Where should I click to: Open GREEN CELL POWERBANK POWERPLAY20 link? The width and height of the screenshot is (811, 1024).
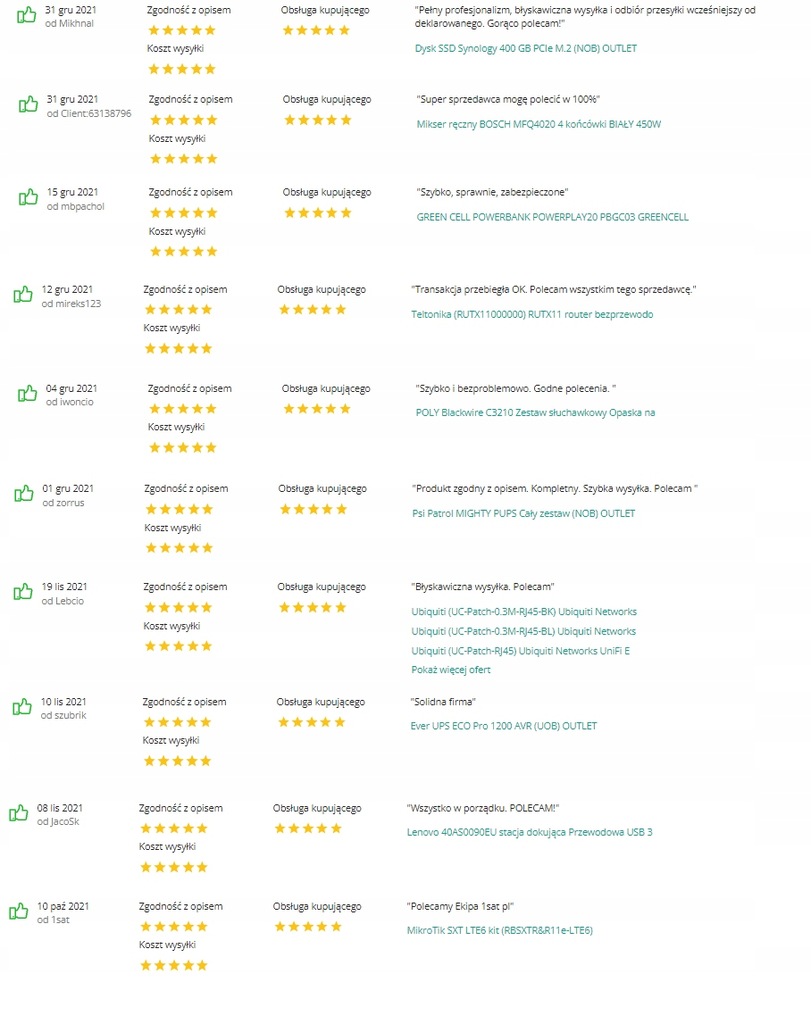tap(552, 217)
